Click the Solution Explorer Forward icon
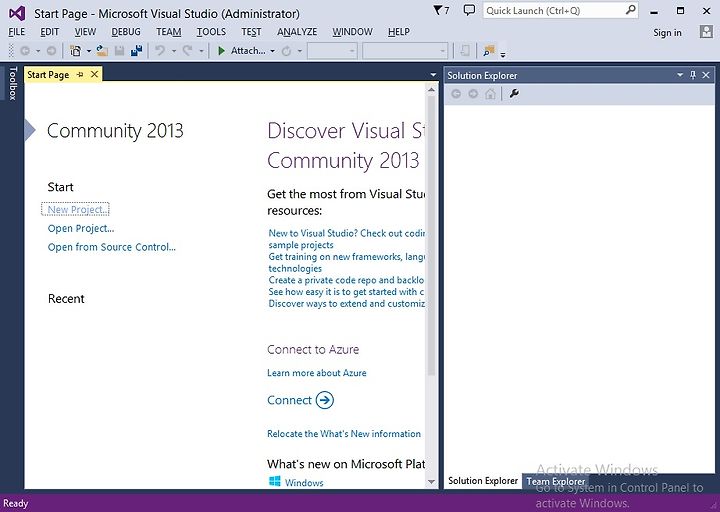The image size is (720, 512). (473, 94)
